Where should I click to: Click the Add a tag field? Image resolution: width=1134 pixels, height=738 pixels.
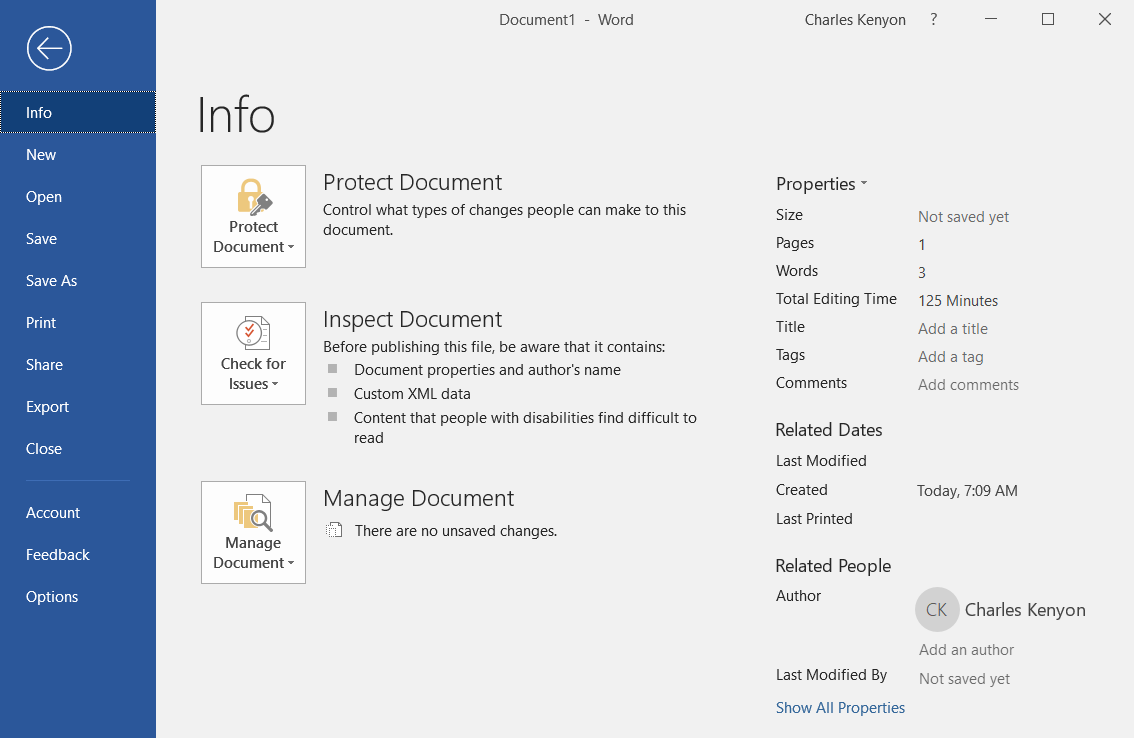click(950, 357)
